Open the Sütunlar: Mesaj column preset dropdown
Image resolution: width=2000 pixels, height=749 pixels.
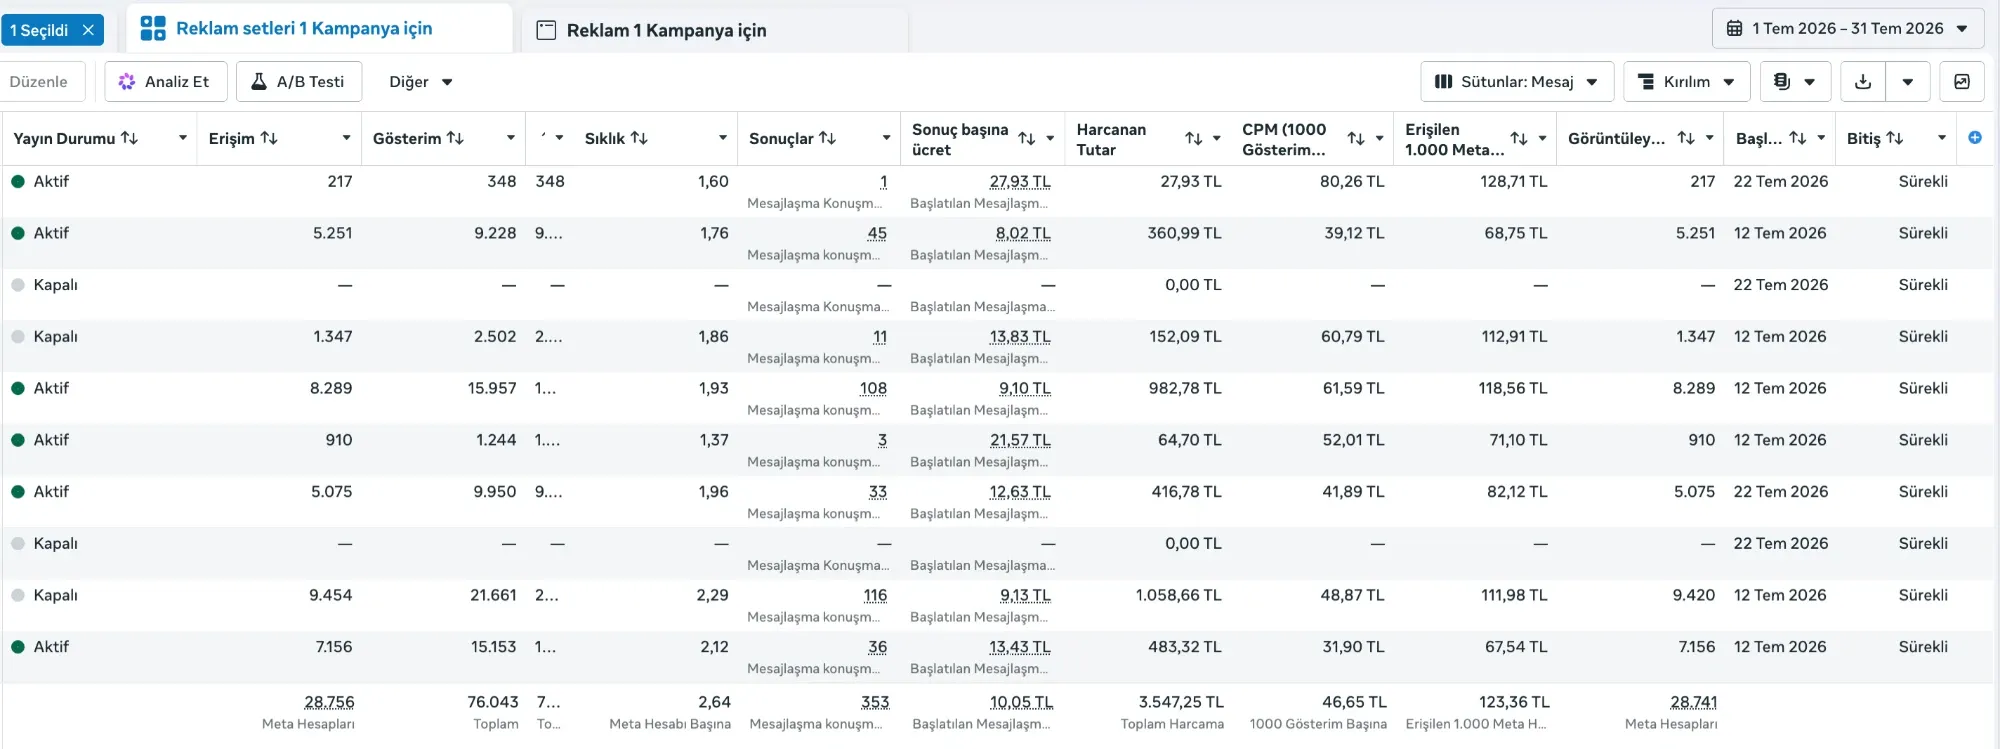(1517, 82)
